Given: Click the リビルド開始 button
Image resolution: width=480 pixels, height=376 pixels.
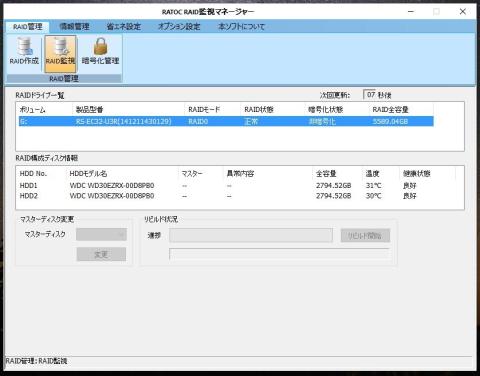Looking at the screenshot, I should click(x=365, y=236).
